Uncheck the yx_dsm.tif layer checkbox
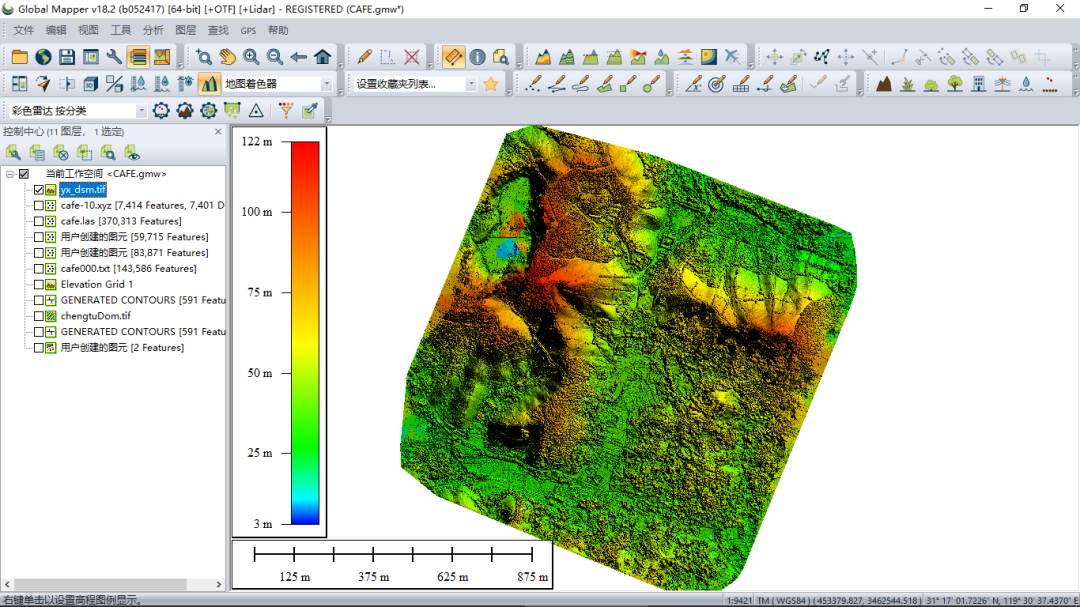Screen dimensions: 1080x607 point(39,190)
